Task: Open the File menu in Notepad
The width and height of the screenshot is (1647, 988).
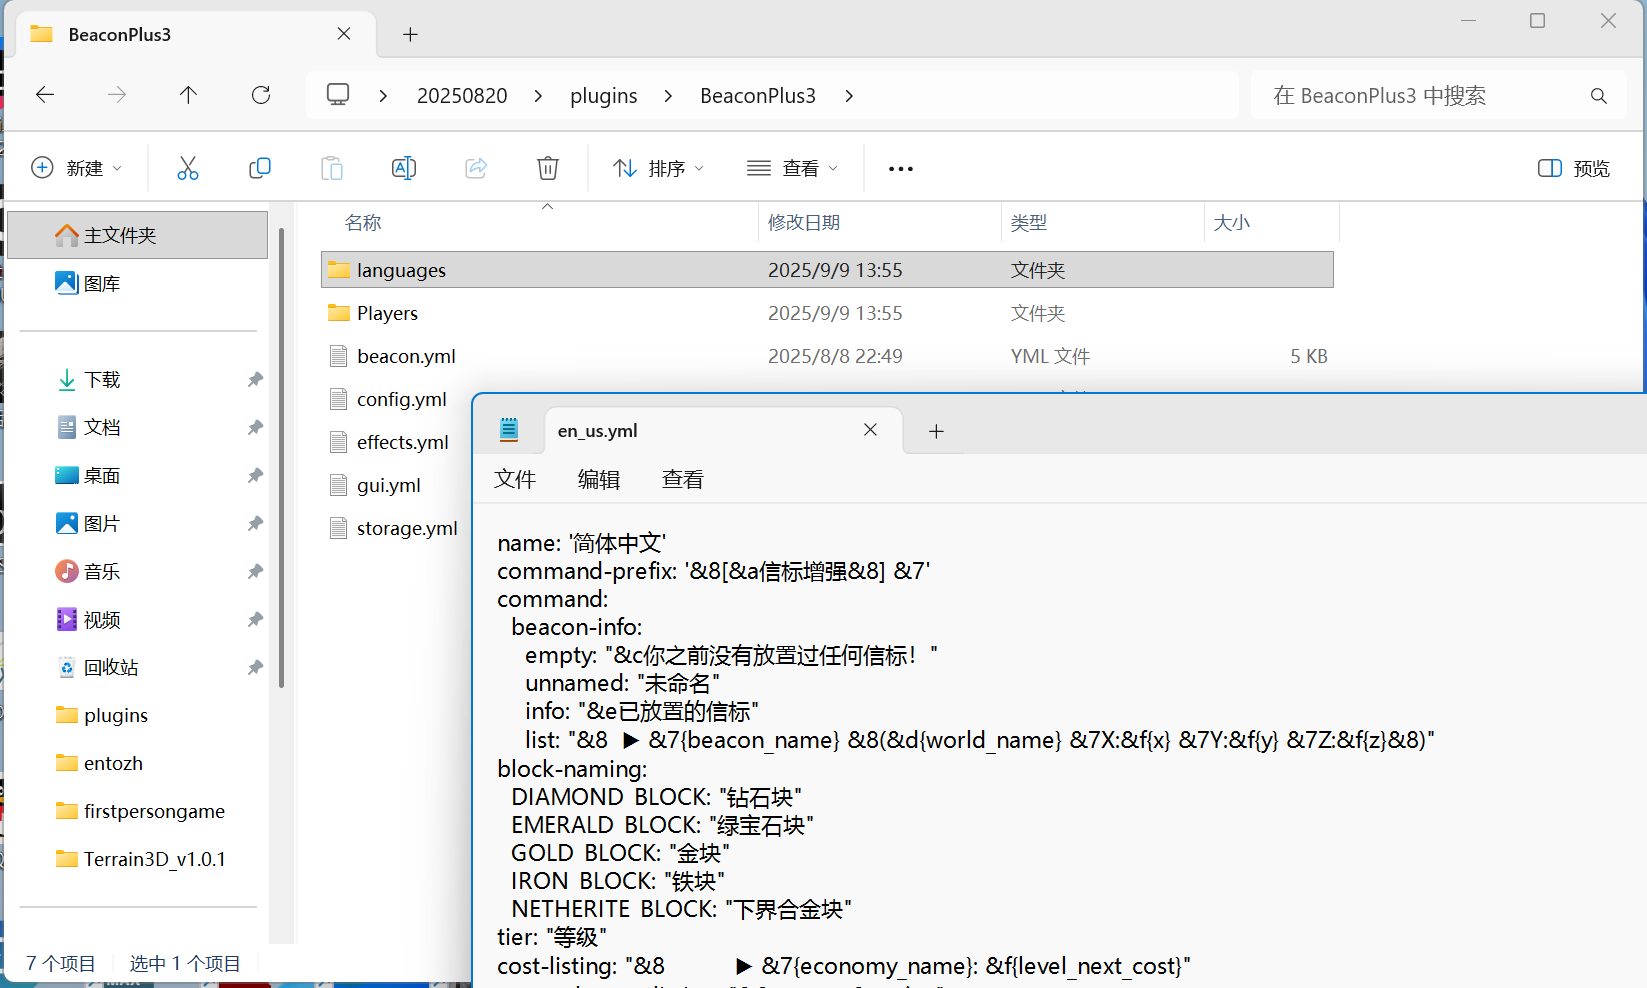Action: tap(515, 480)
